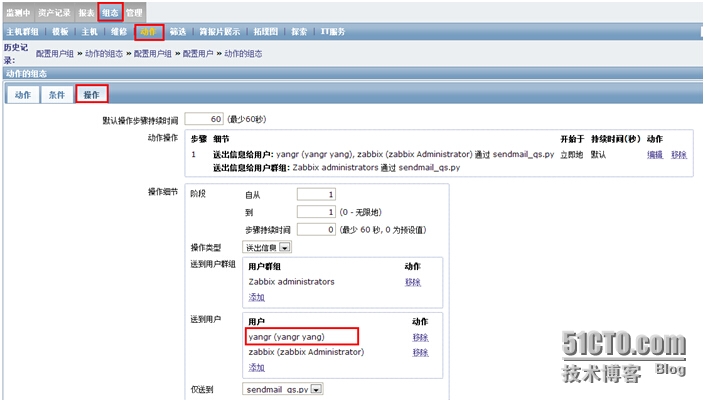Screen dimensions: 705x402
Task: Select zabbix (zabbix Administrator) user entry
Action: (306, 352)
